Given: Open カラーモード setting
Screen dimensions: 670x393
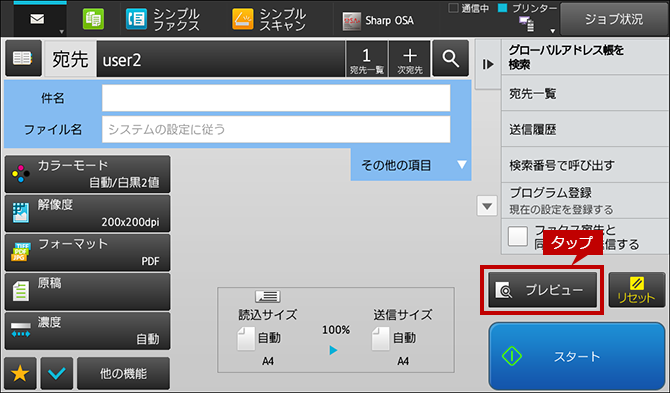Looking at the screenshot, I should point(88,174).
